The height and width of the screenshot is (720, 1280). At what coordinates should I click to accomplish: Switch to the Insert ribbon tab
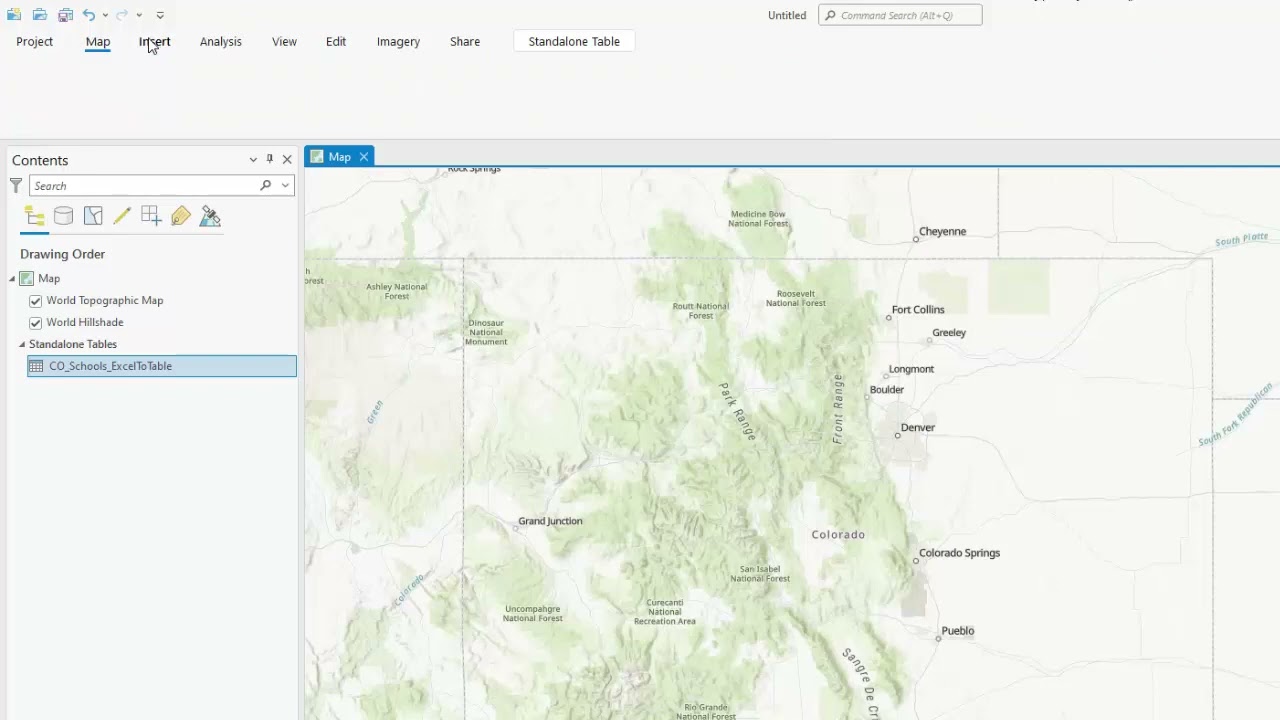point(155,41)
